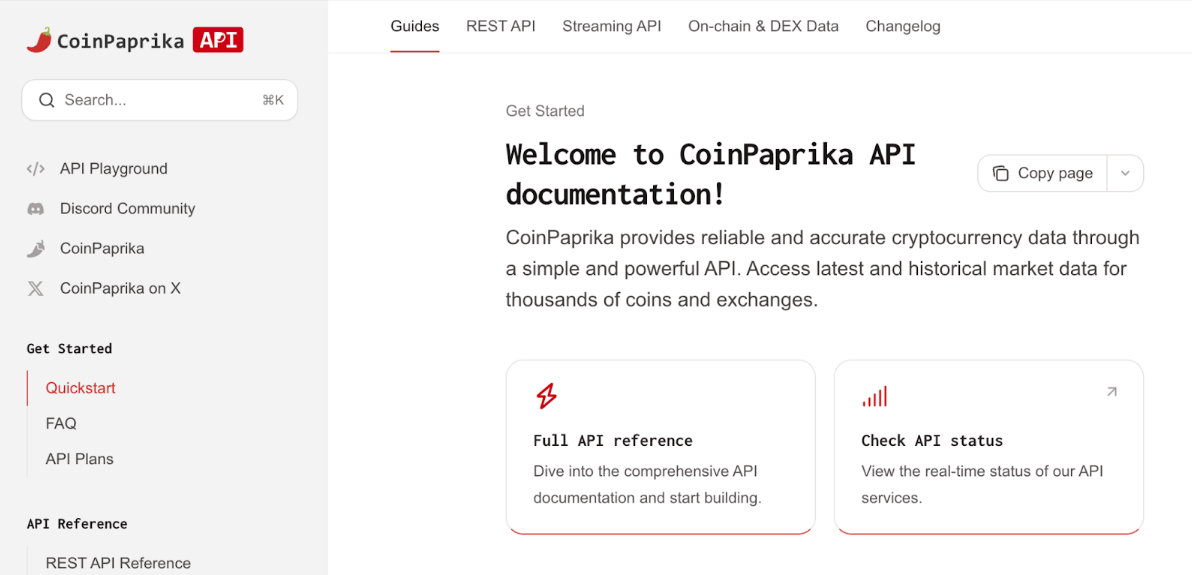
Task: Switch to the Guides tab
Action: (x=415, y=26)
